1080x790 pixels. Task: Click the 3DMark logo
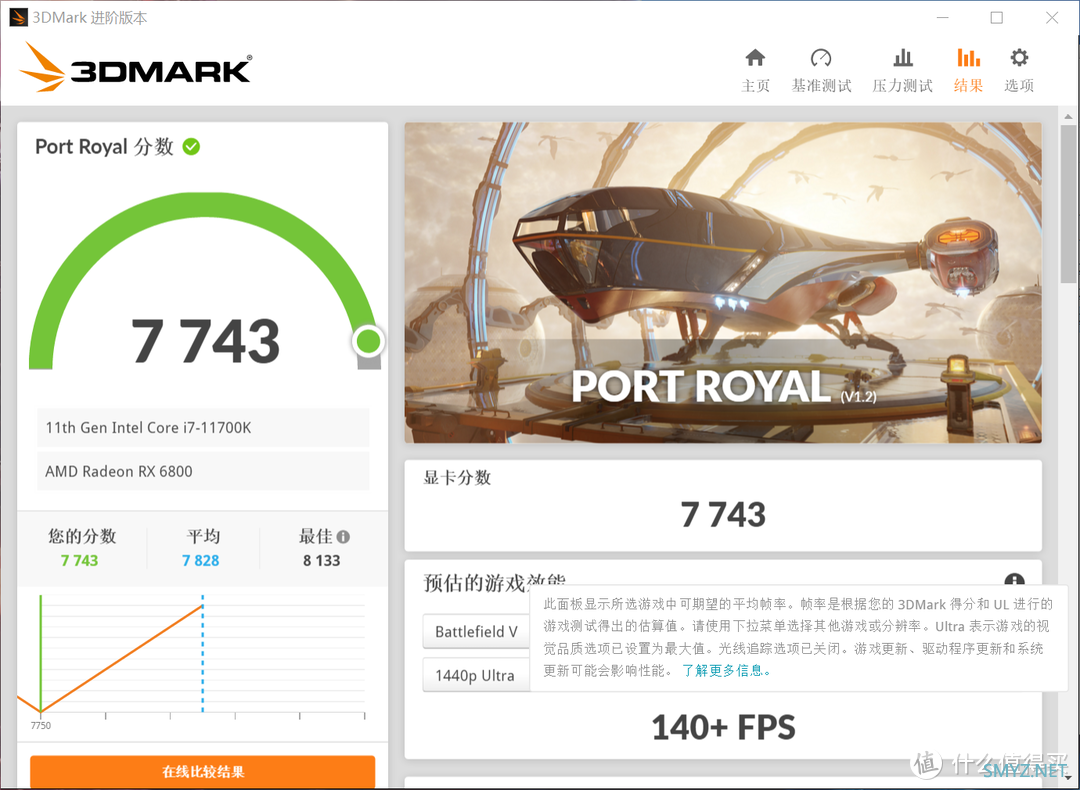136,67
